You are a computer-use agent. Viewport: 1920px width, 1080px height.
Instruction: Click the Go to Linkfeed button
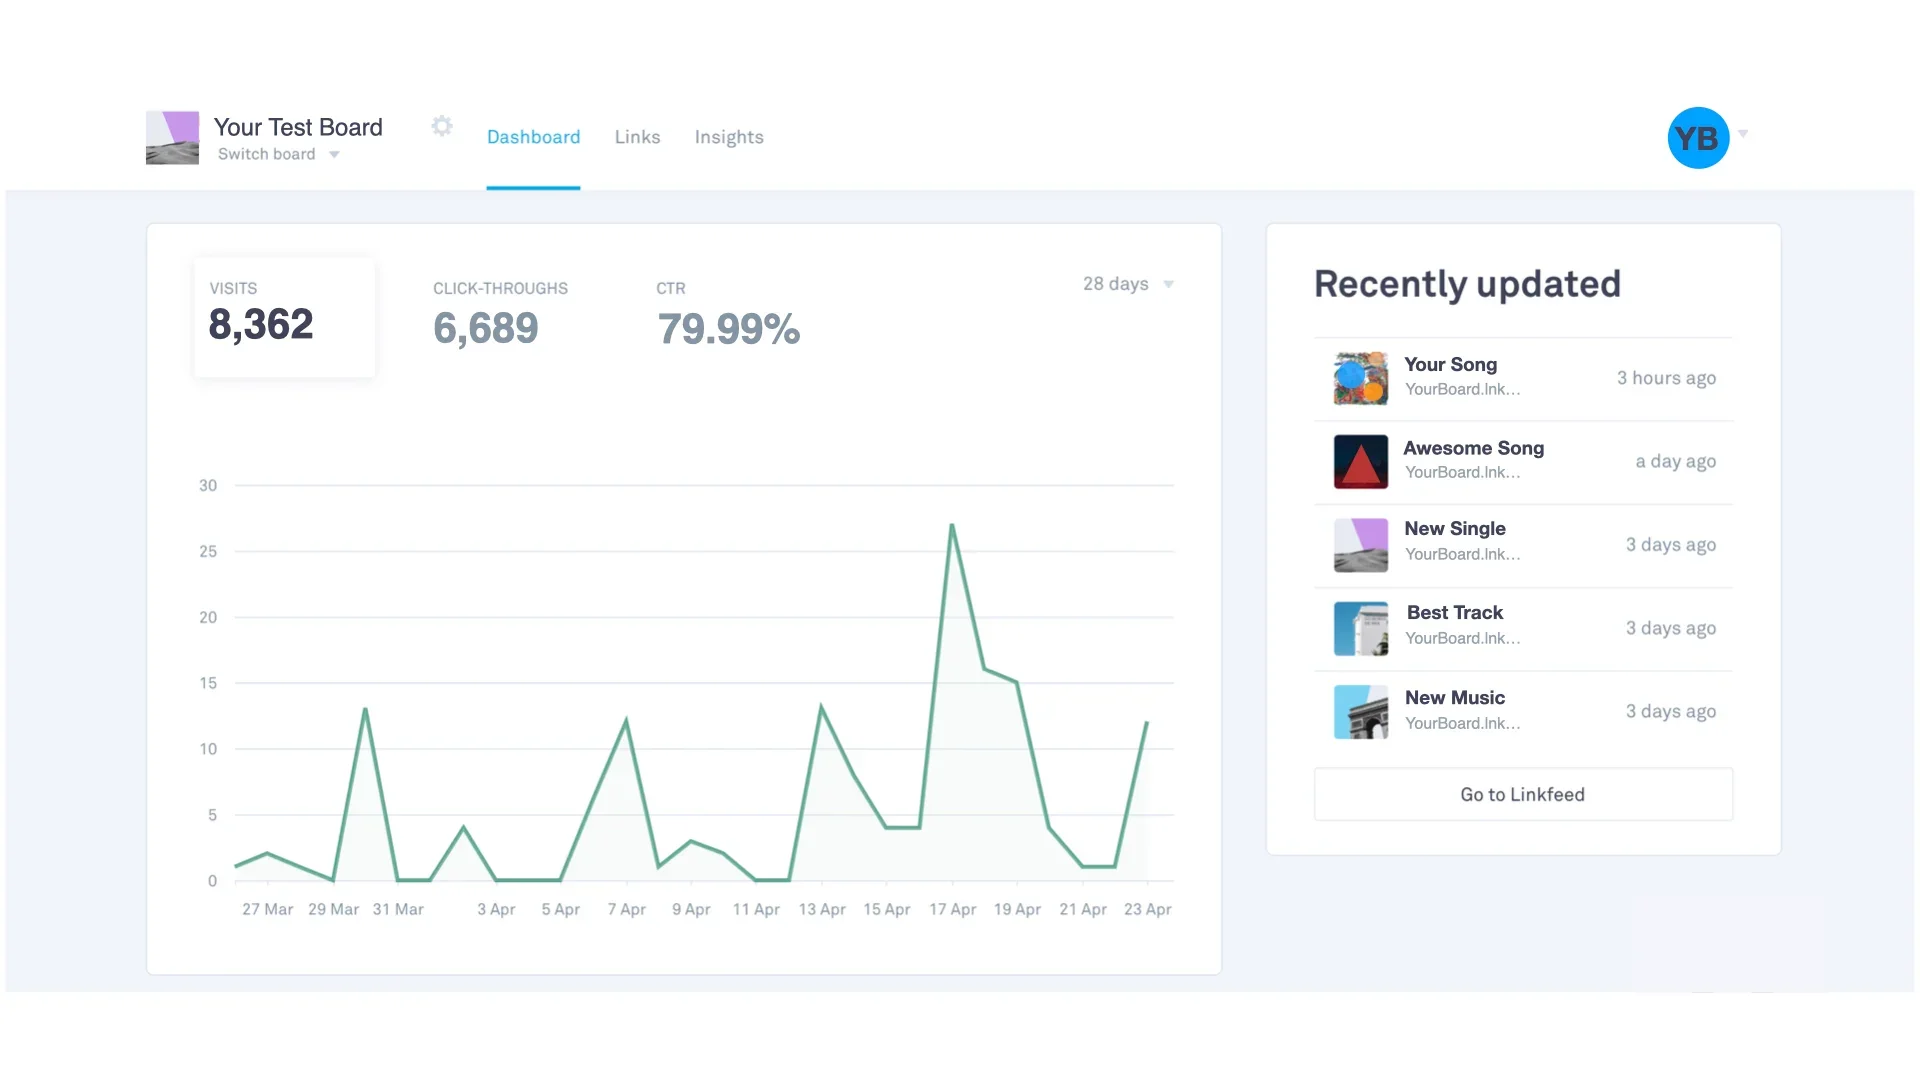click(1522, 794)
